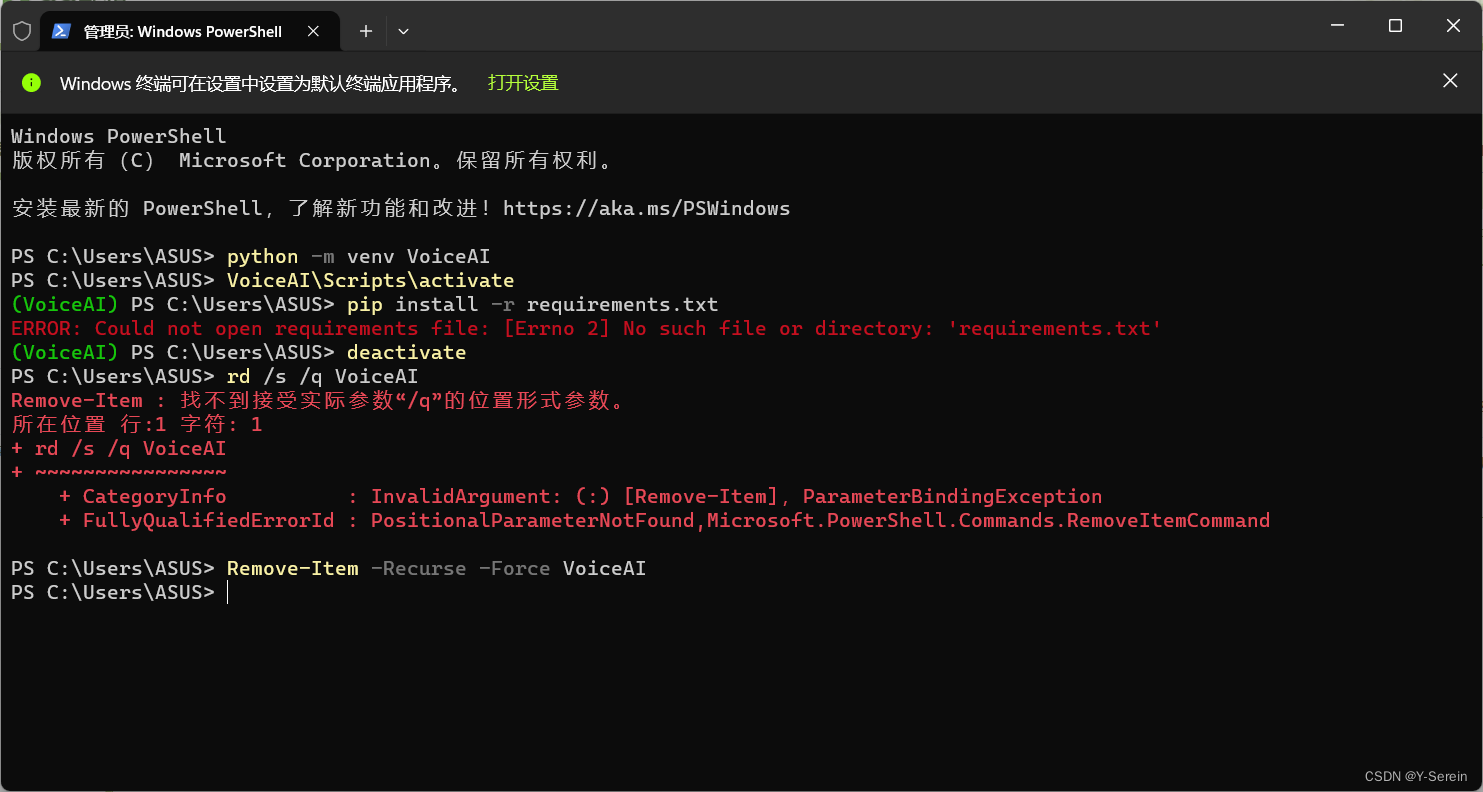Expand the new tab profile dropdown

click(x=403, y=31)
